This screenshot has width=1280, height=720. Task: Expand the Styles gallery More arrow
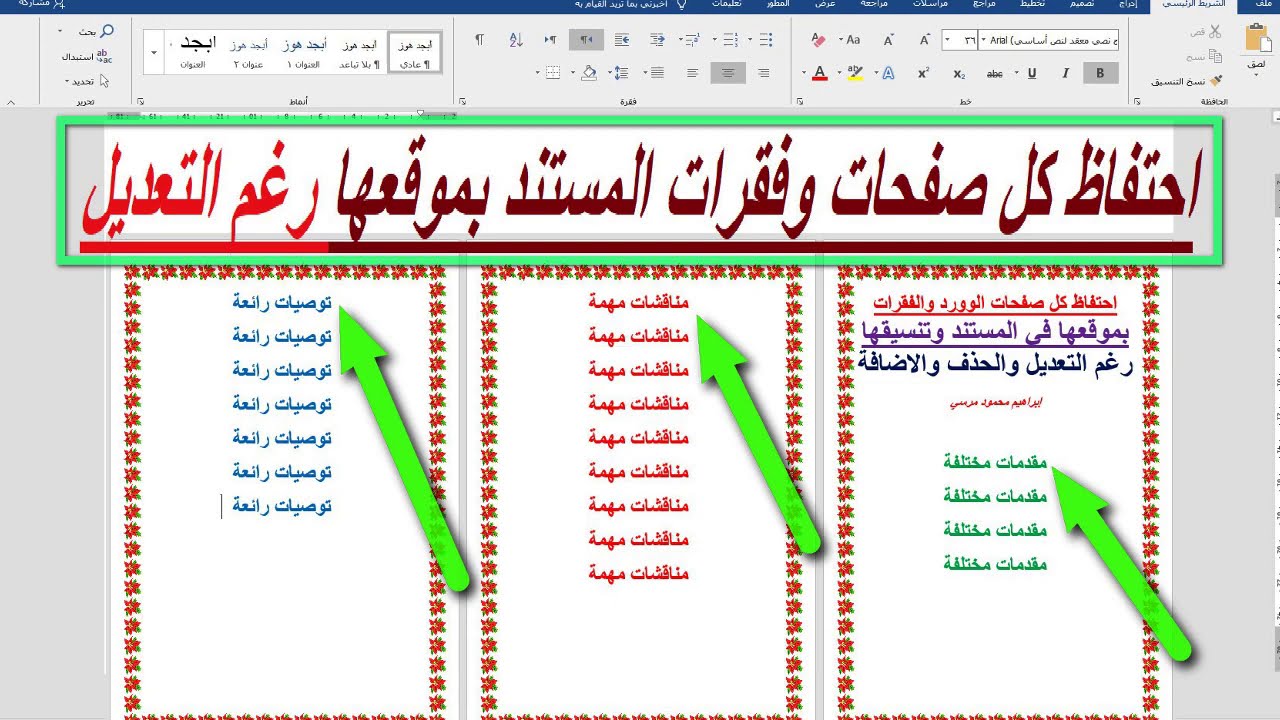[x=154, y=51]
